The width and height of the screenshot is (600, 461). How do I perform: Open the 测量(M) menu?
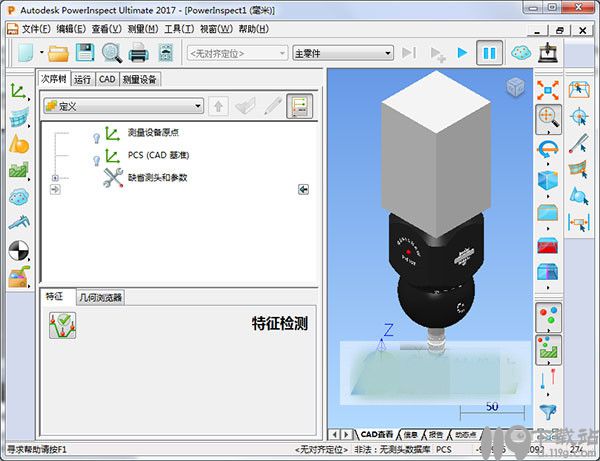click(143, 29)
